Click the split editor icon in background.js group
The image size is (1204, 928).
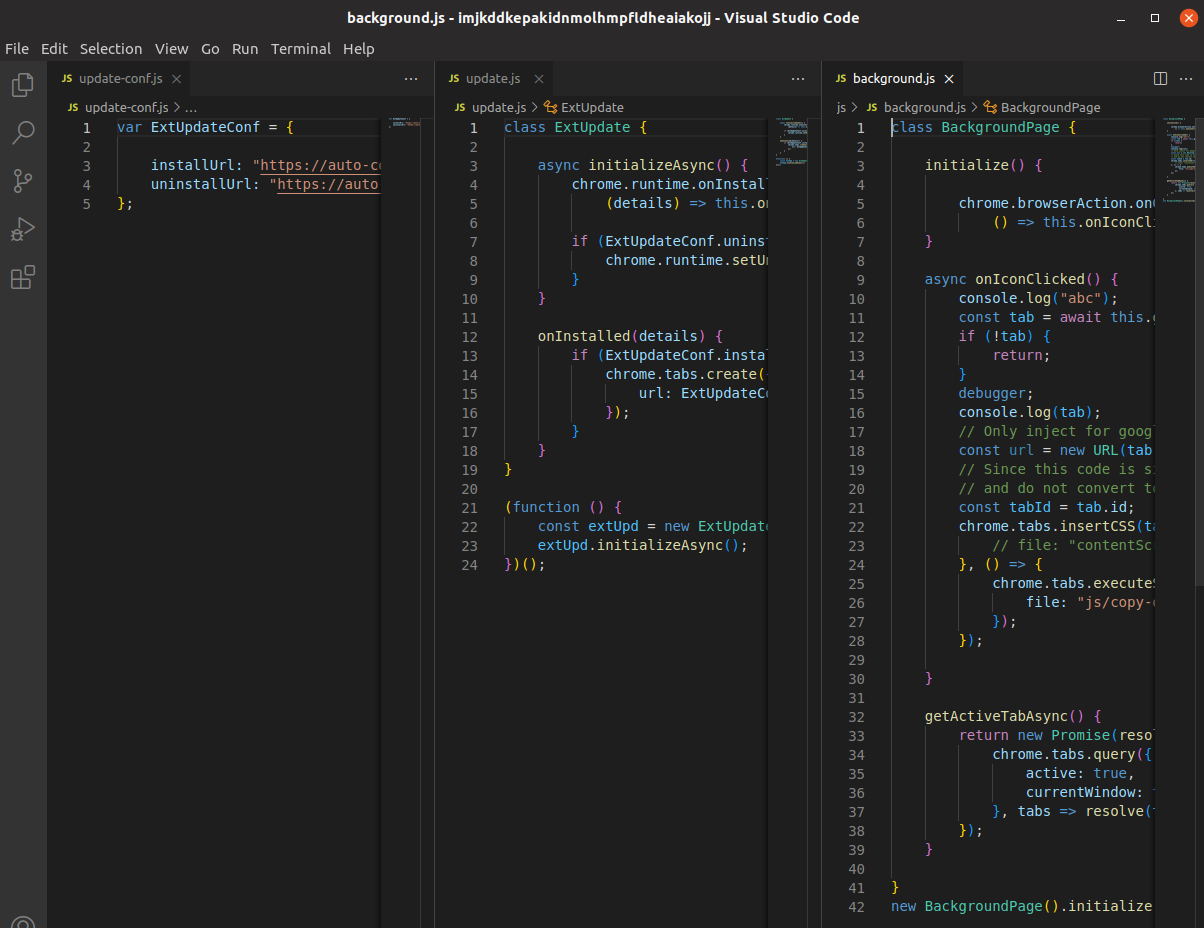coord(1160,78)
